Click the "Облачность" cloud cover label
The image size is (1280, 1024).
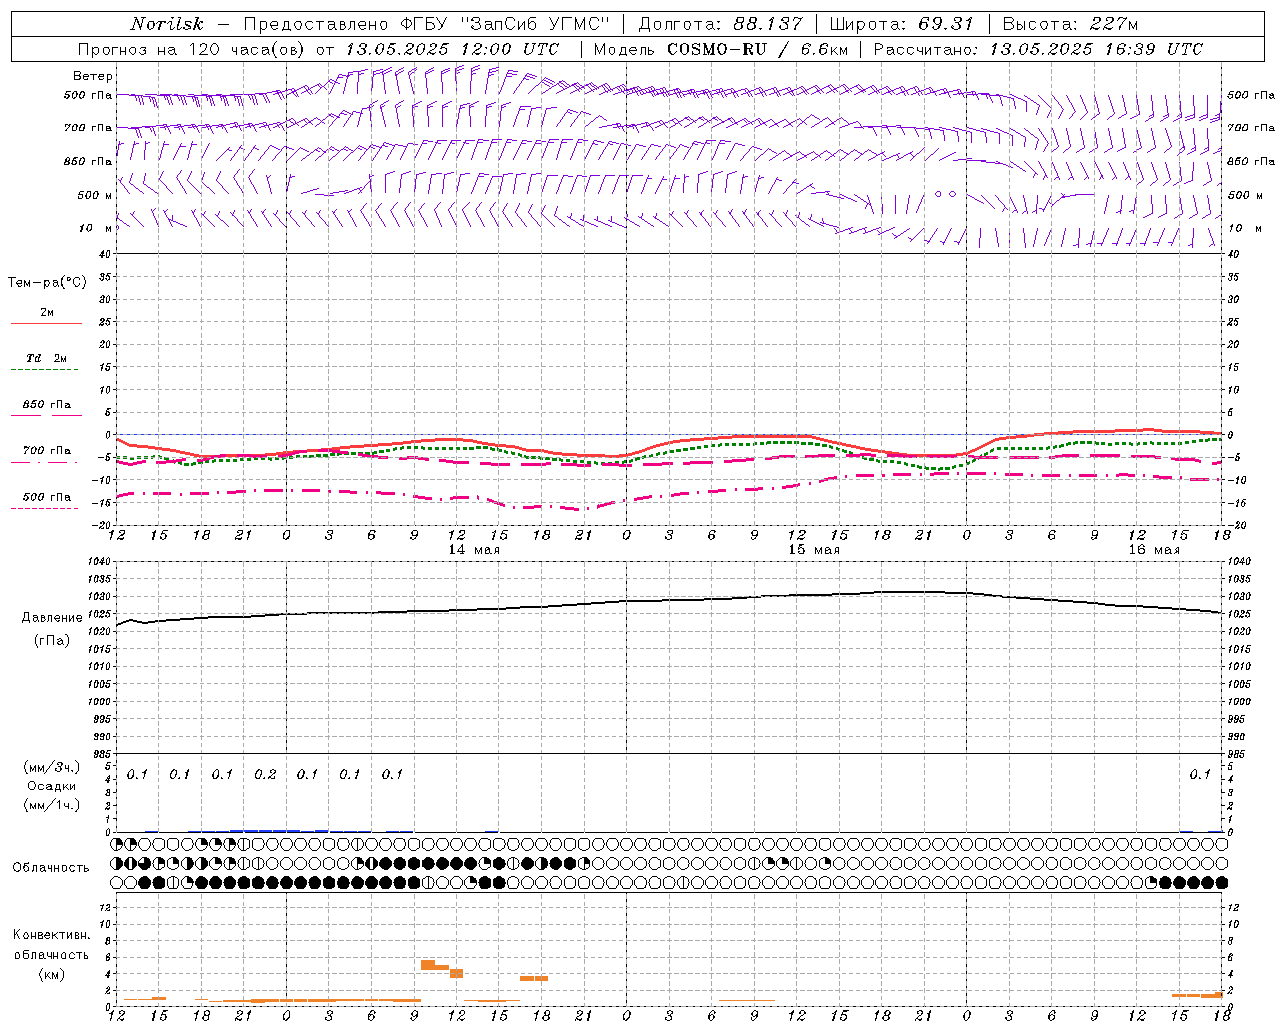pyautogui.click(x=51, y=868)
